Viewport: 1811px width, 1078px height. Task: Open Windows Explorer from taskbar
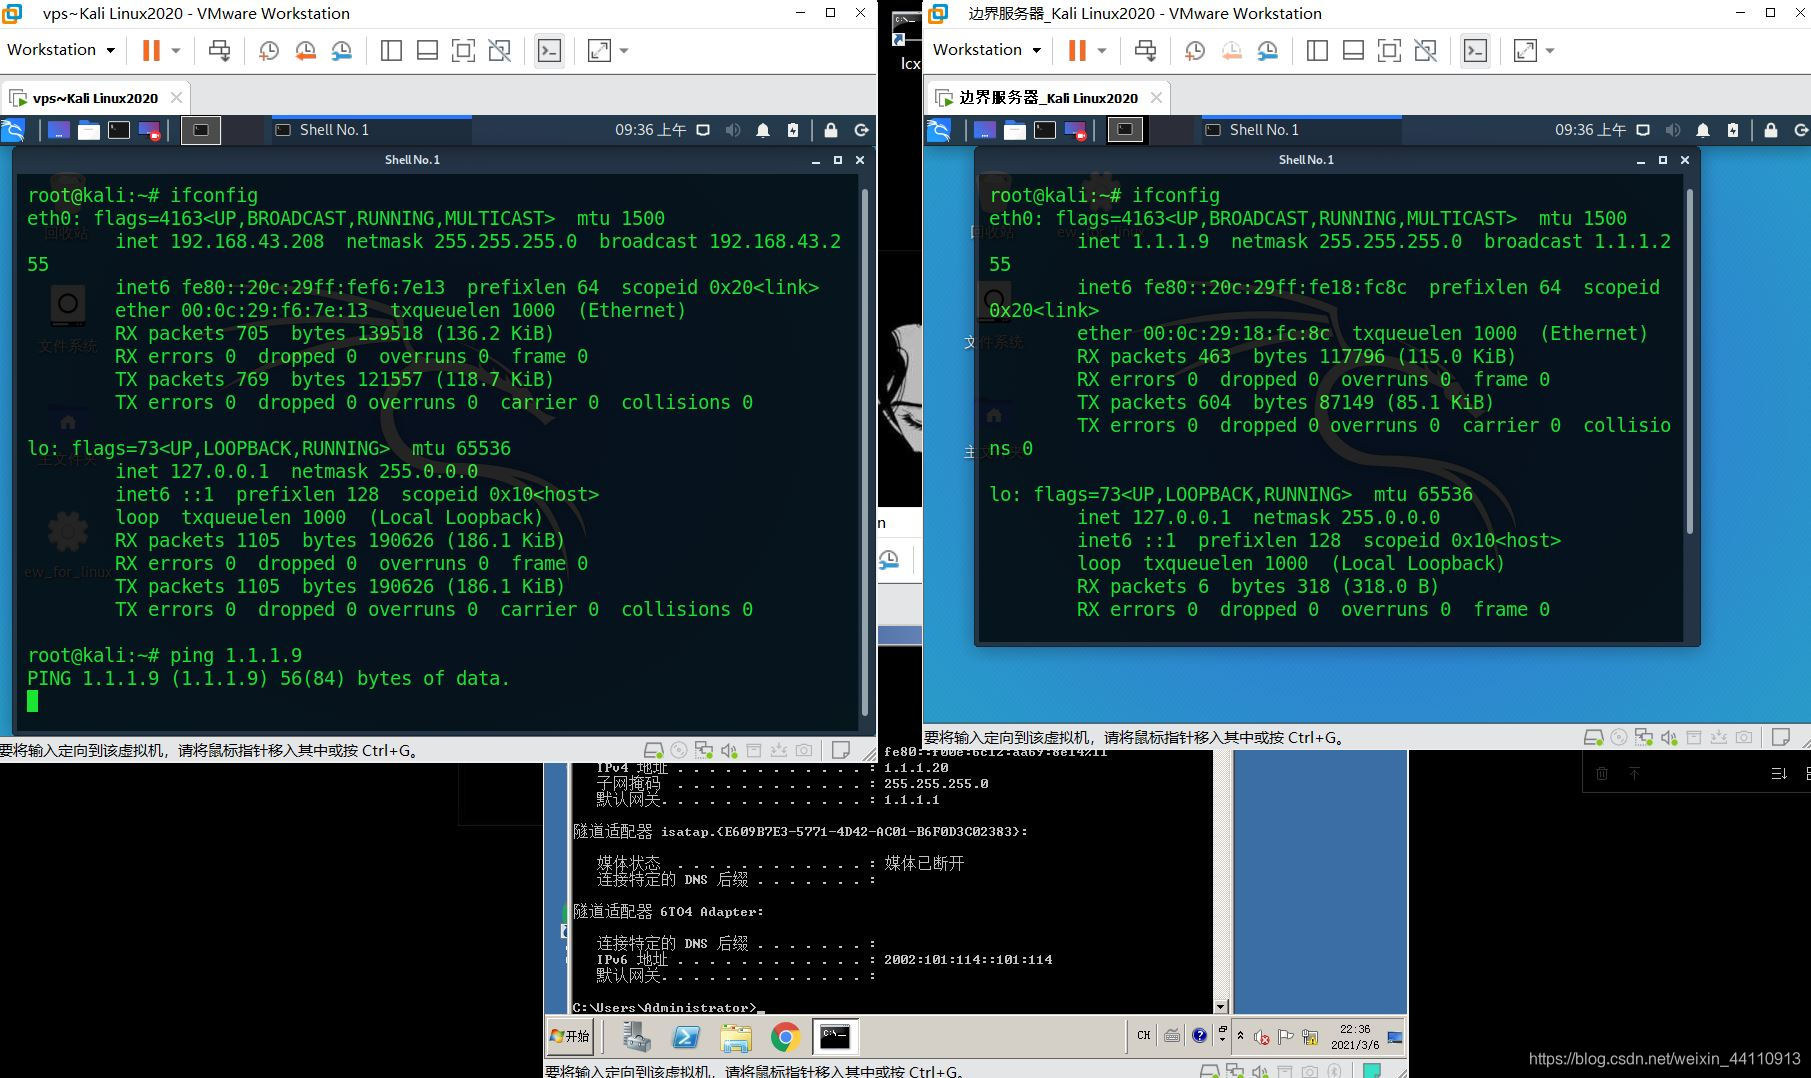pyautogui.click(x=736, y=1037)
